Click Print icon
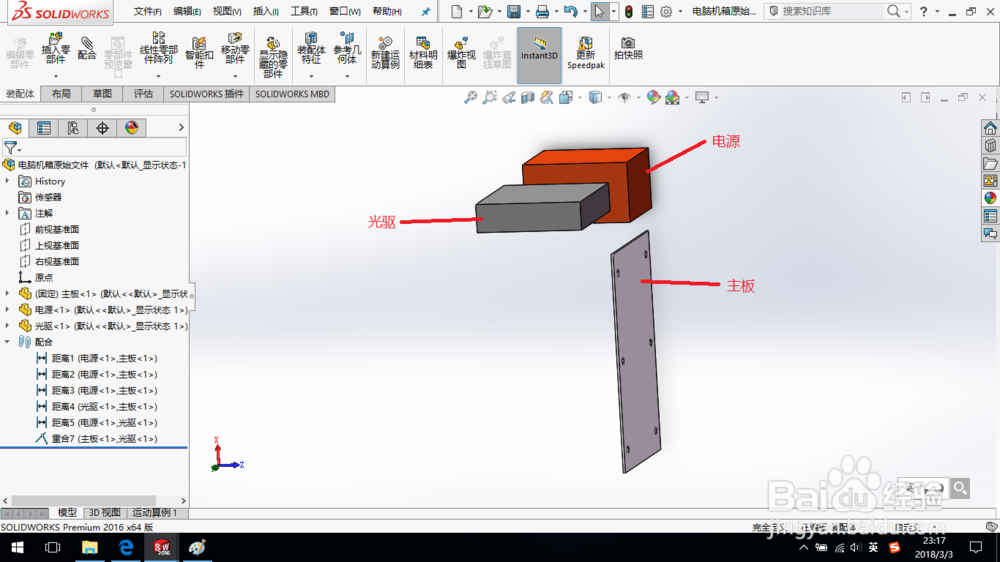This screenshot has width=1000, height=562. pos(542,11)
